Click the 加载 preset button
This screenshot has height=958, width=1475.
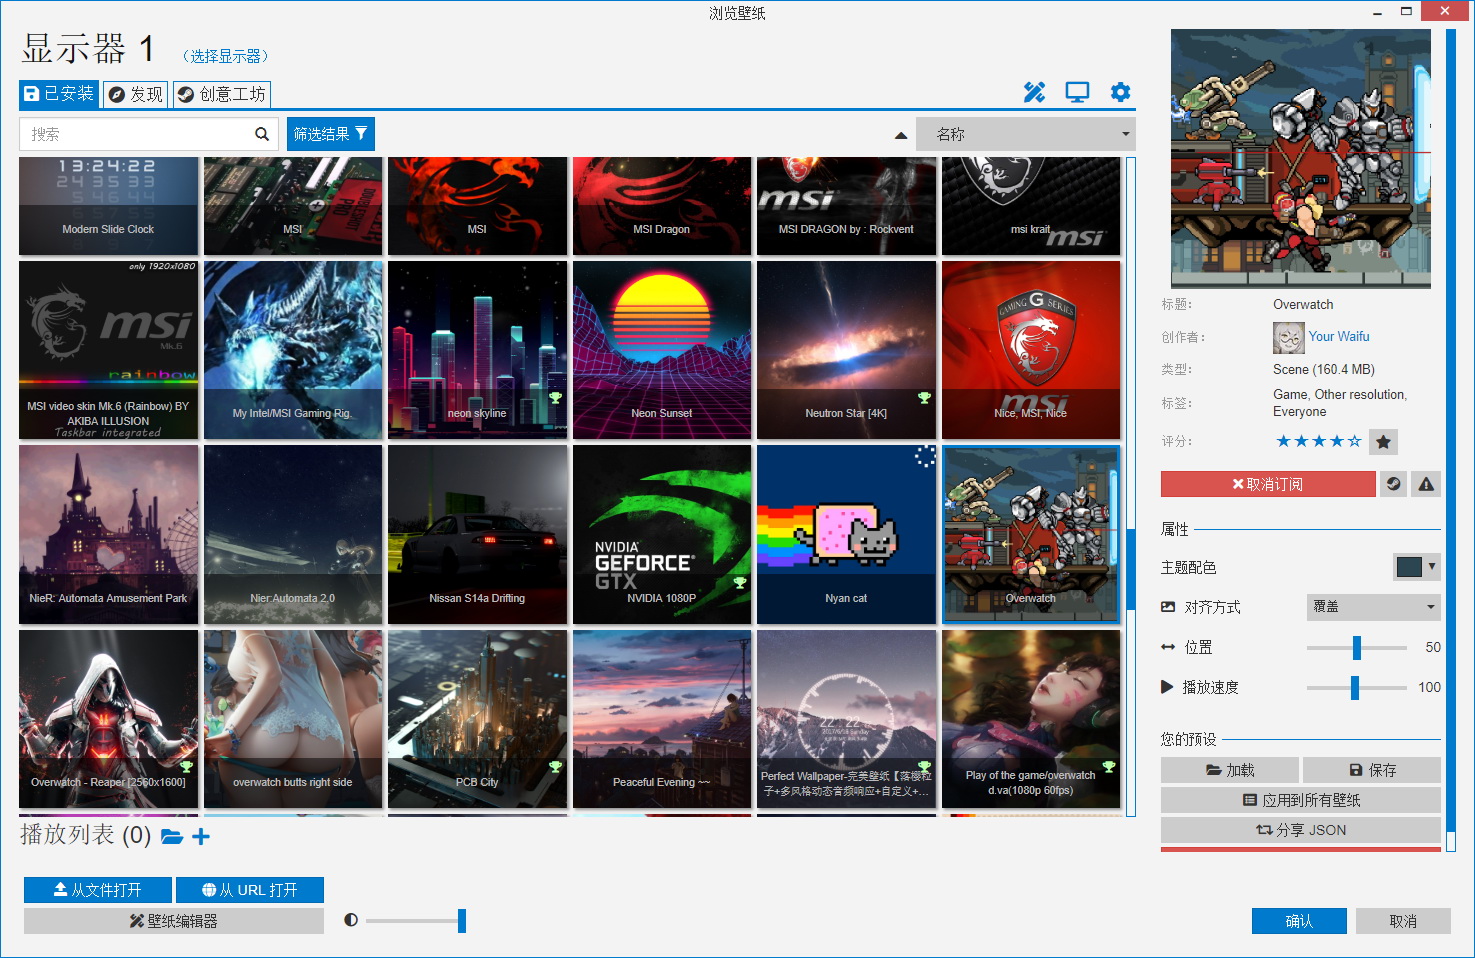coord(1230,770)
